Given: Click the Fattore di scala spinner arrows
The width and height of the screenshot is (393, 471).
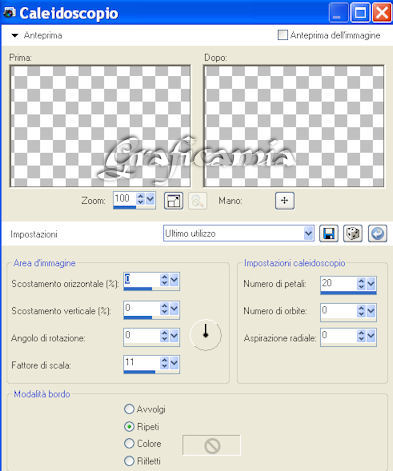Looking at the screenshot, I should (x=164, y=363).
